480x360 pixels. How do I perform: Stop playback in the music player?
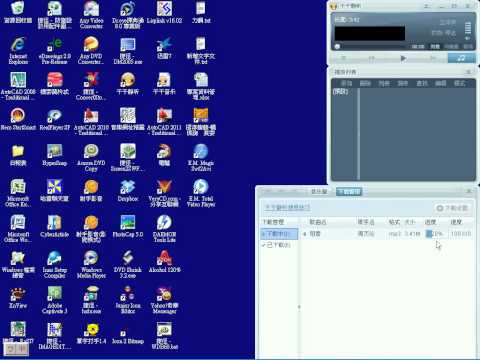point(343,58)
